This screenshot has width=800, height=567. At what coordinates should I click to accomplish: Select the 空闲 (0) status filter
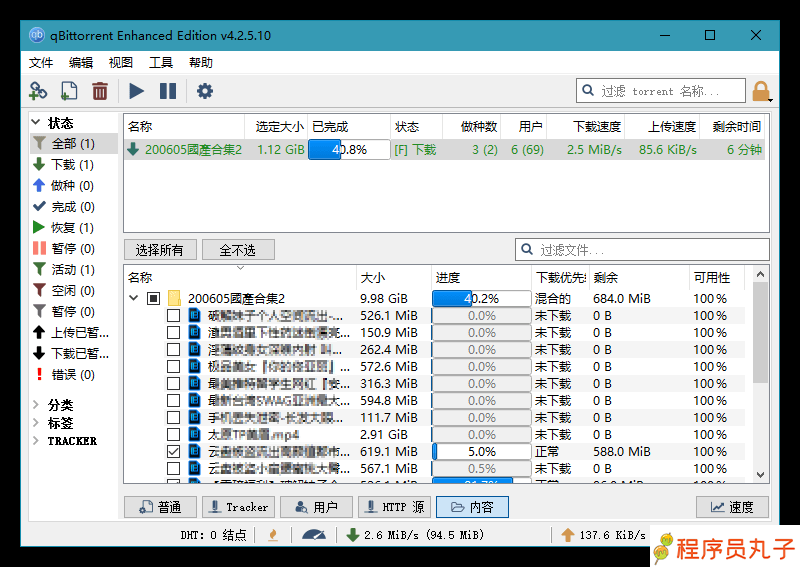click(73, 290)
